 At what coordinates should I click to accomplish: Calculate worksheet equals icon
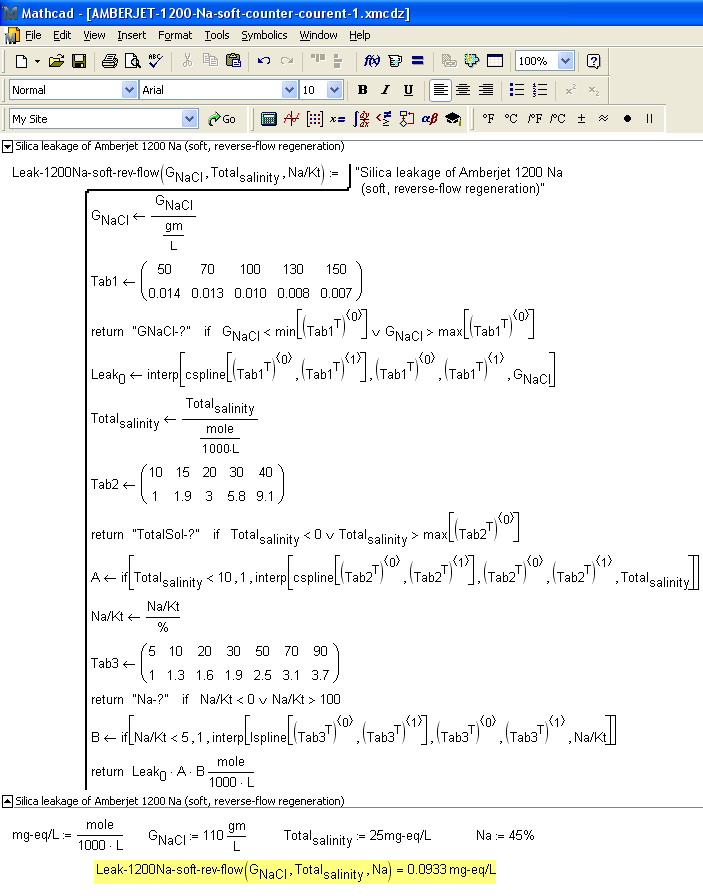418,61
